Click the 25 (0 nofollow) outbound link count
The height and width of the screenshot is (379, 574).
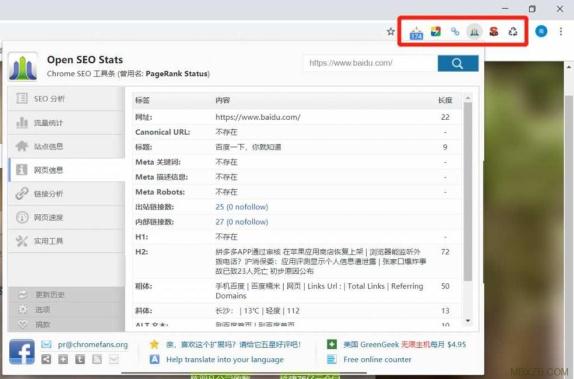coord(242,207)
